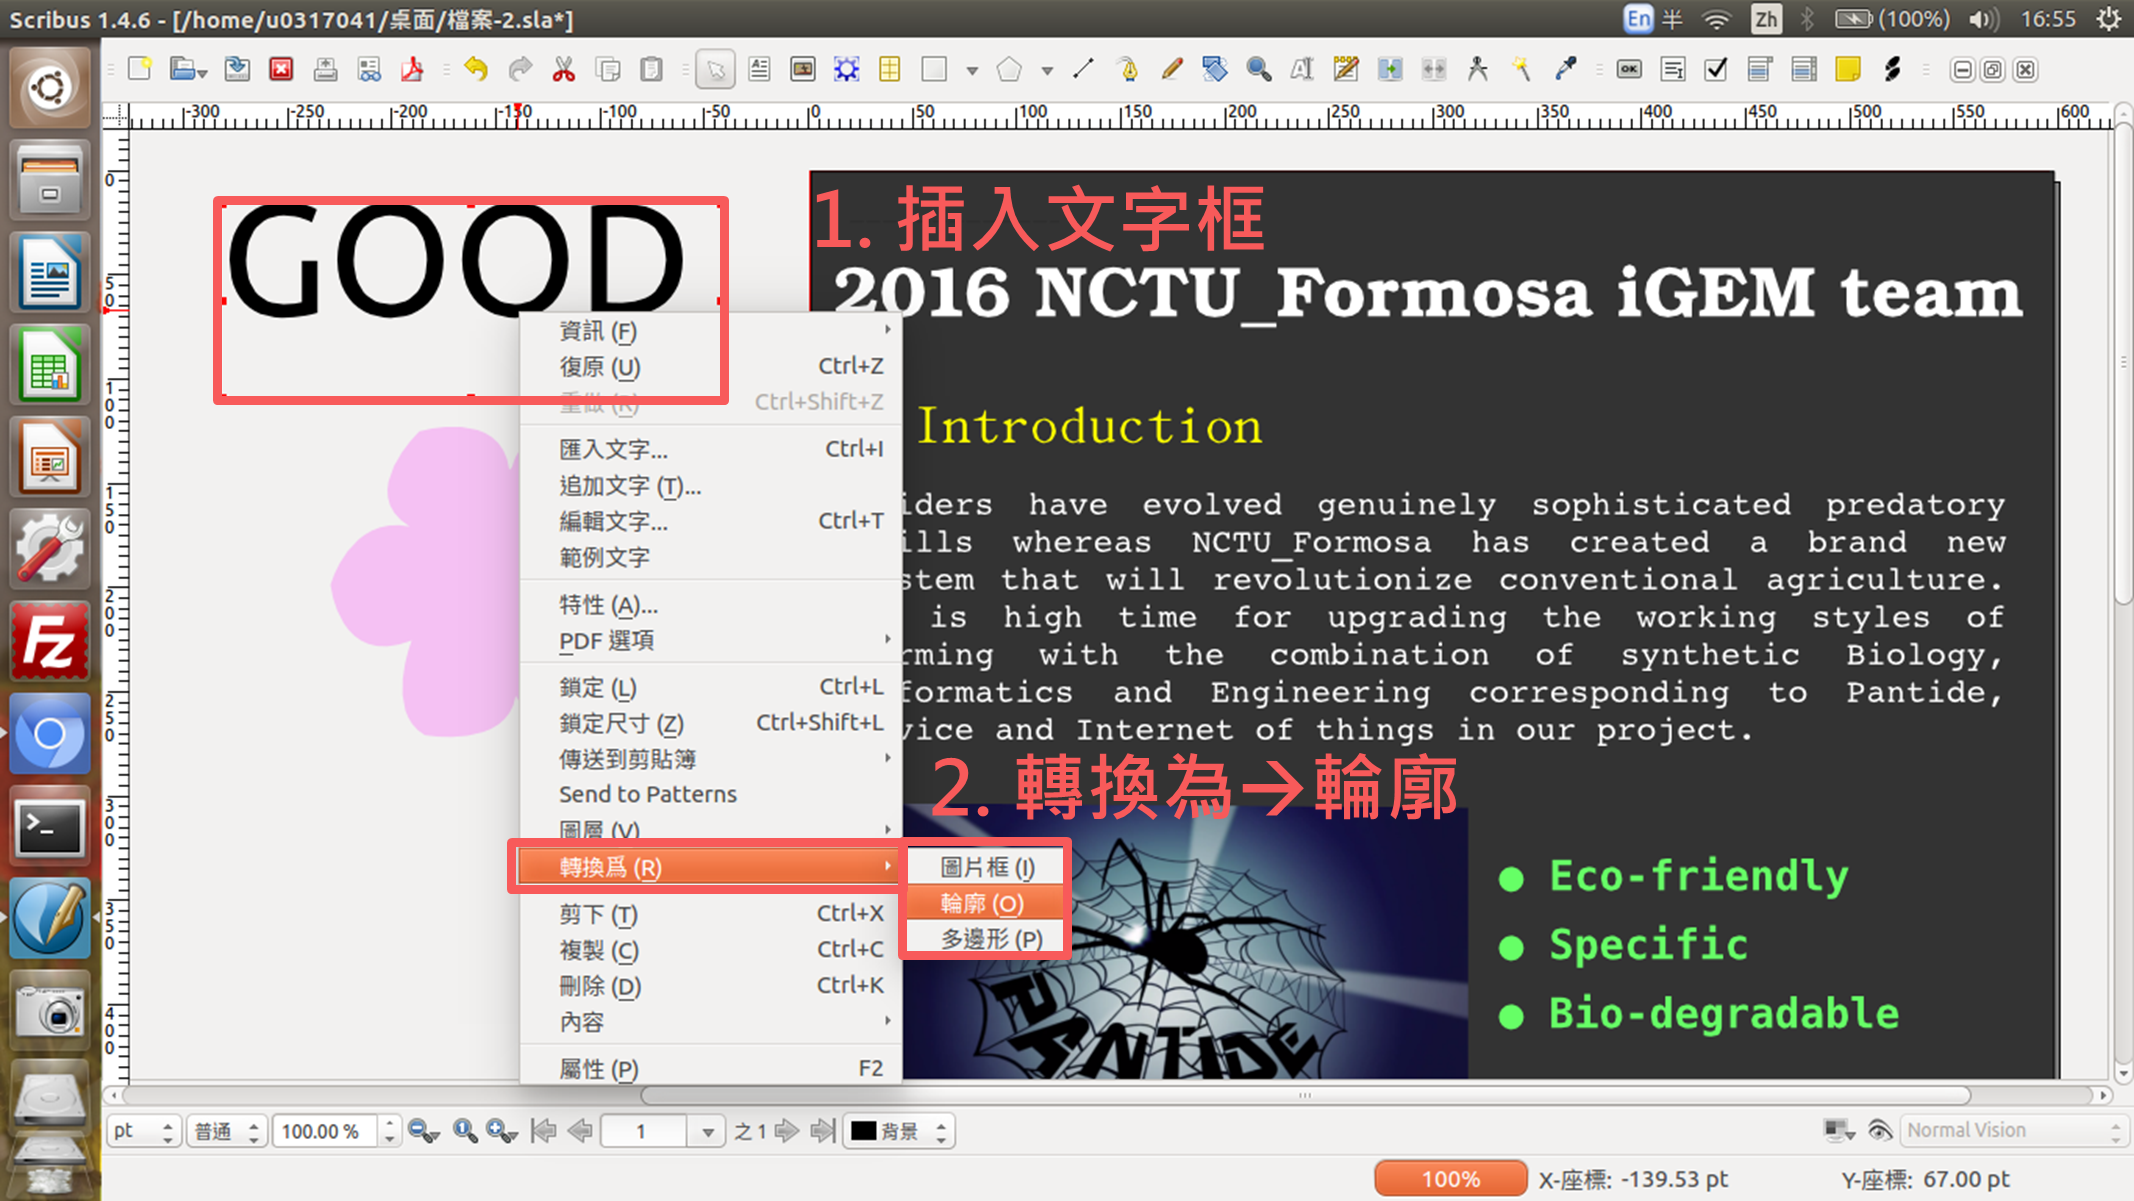Open the shape chooser dropdown arrow
Image resolution: width=2134 pixels, height=1201 pixels.
pos(972,71)
